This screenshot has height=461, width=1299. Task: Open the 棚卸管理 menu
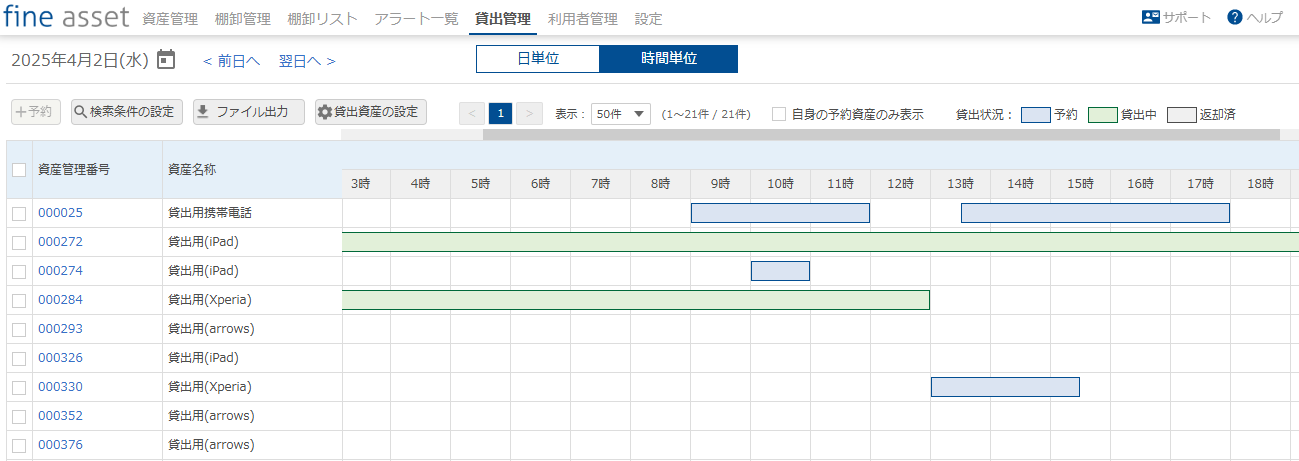(x=242, y=18)
